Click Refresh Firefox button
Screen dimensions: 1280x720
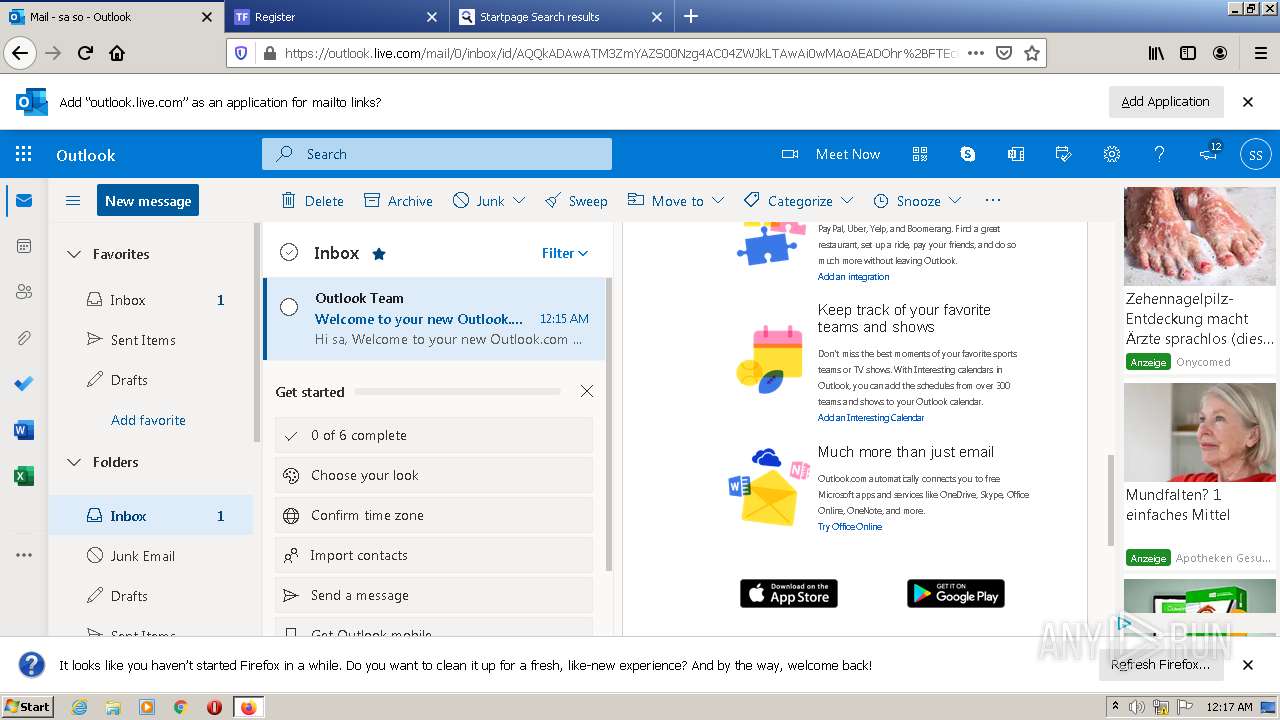point(1160,665)
